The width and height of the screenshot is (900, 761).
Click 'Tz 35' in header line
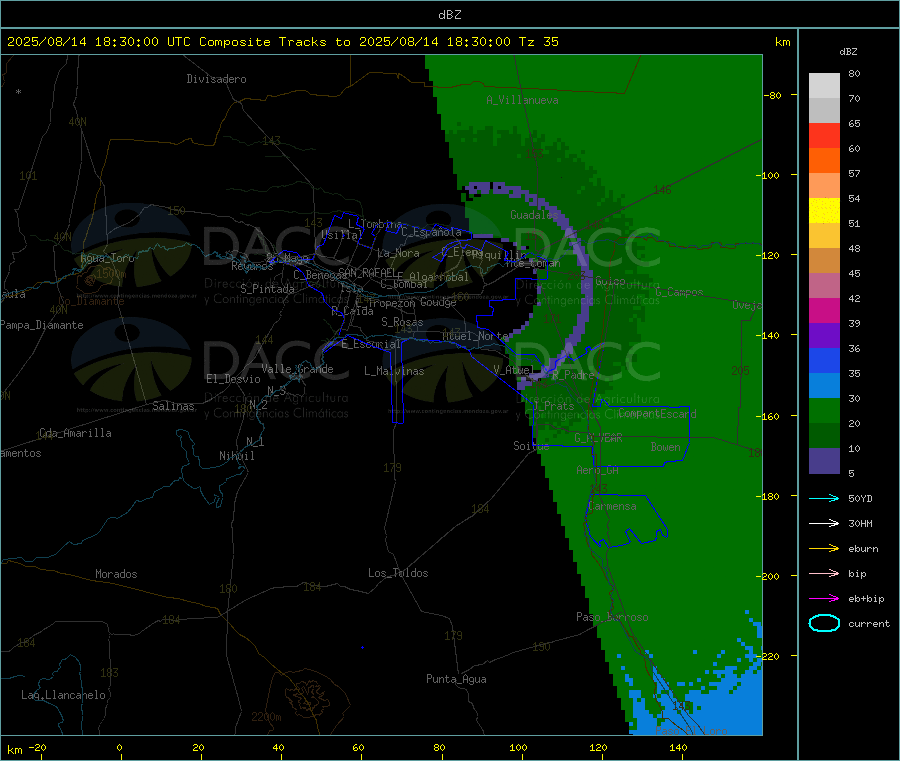[x=538, y=42]
